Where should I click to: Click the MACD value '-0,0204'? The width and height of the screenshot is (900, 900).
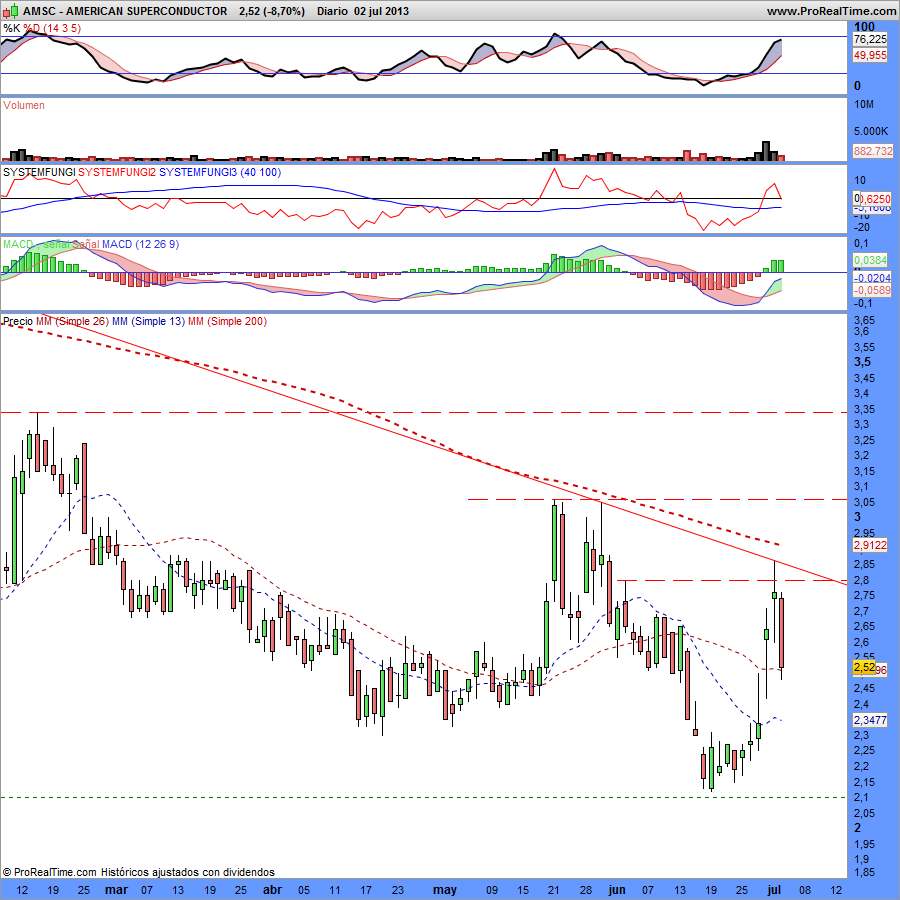(x=872, y=278)
